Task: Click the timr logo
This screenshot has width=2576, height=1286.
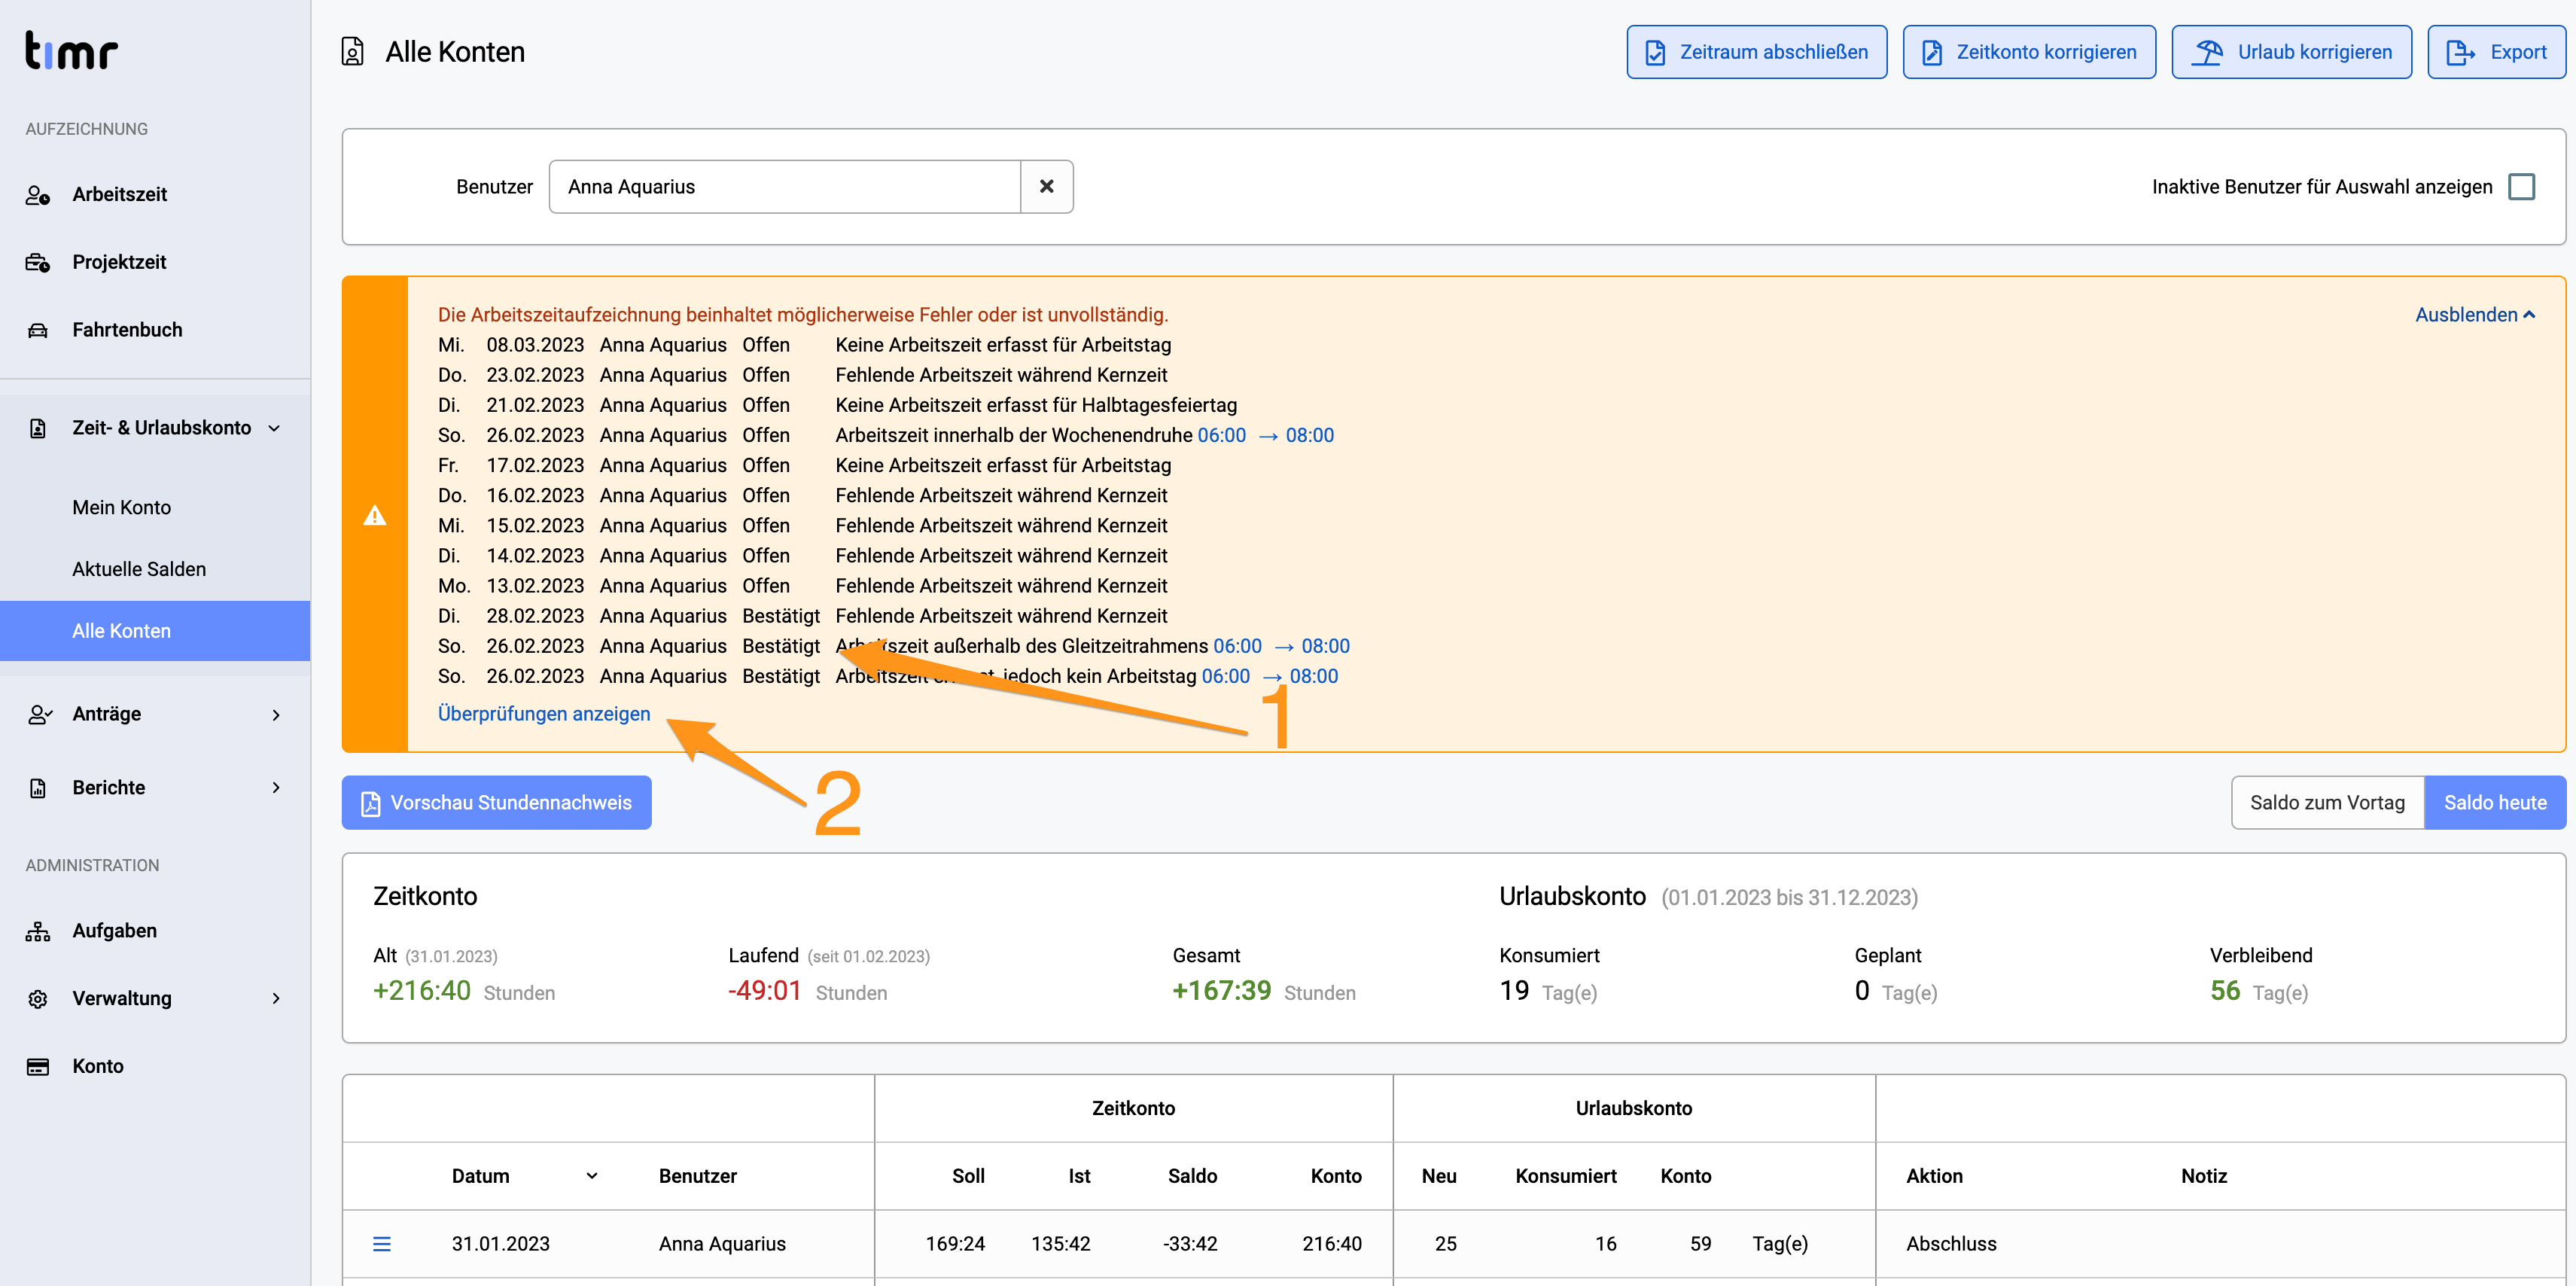Action: (x=71, y=51)
